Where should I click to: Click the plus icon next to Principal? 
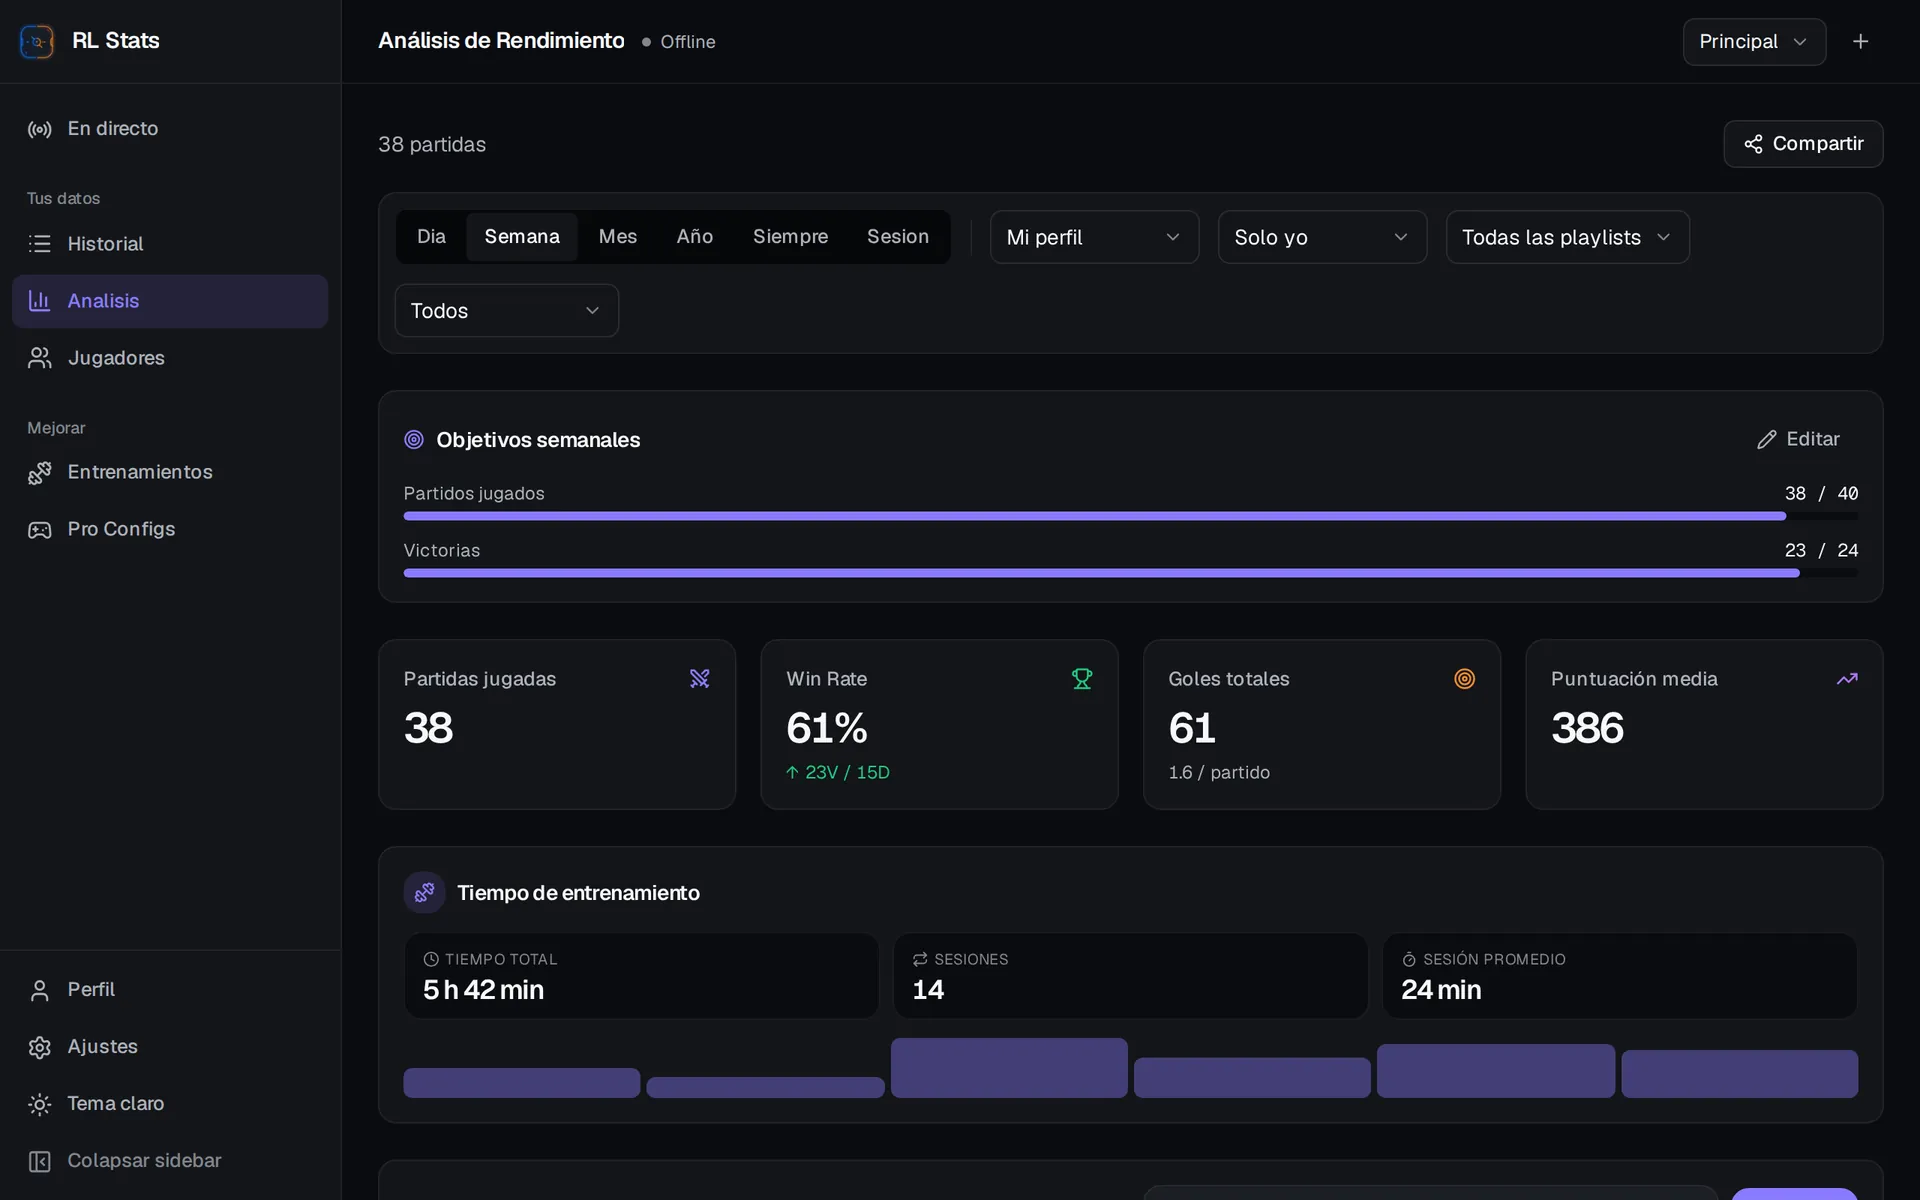(1860, 41)
